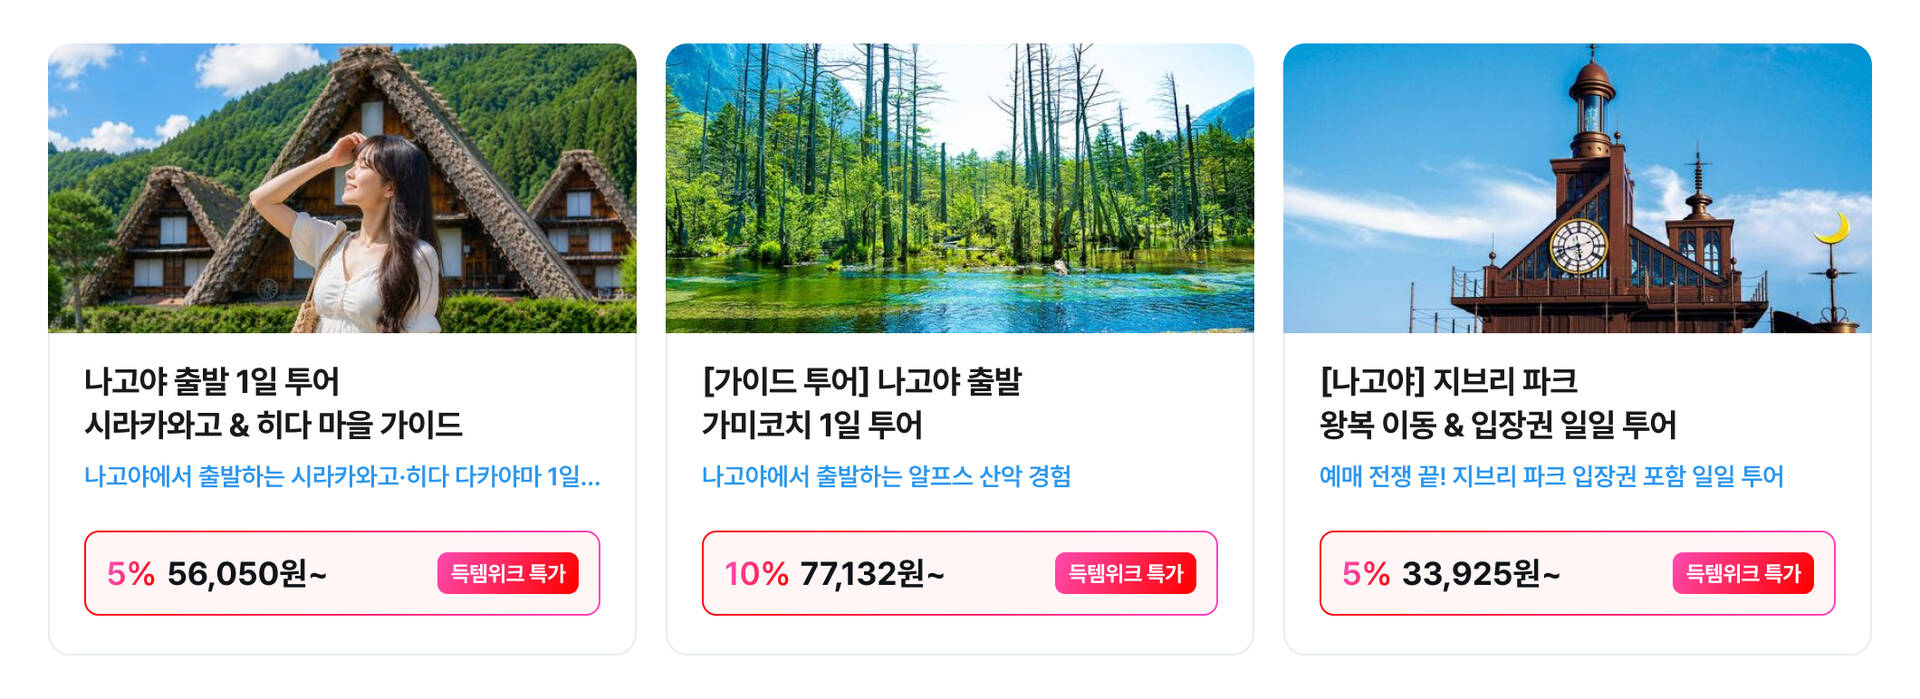Open the Shirakawa-go thatched house tour photo
The image size is (1920, 699).
pos(342,188)
